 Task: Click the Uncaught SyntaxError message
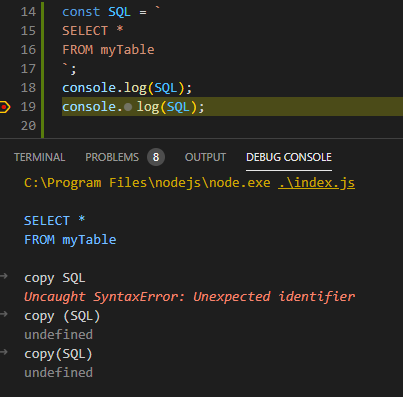pos(190,297)
